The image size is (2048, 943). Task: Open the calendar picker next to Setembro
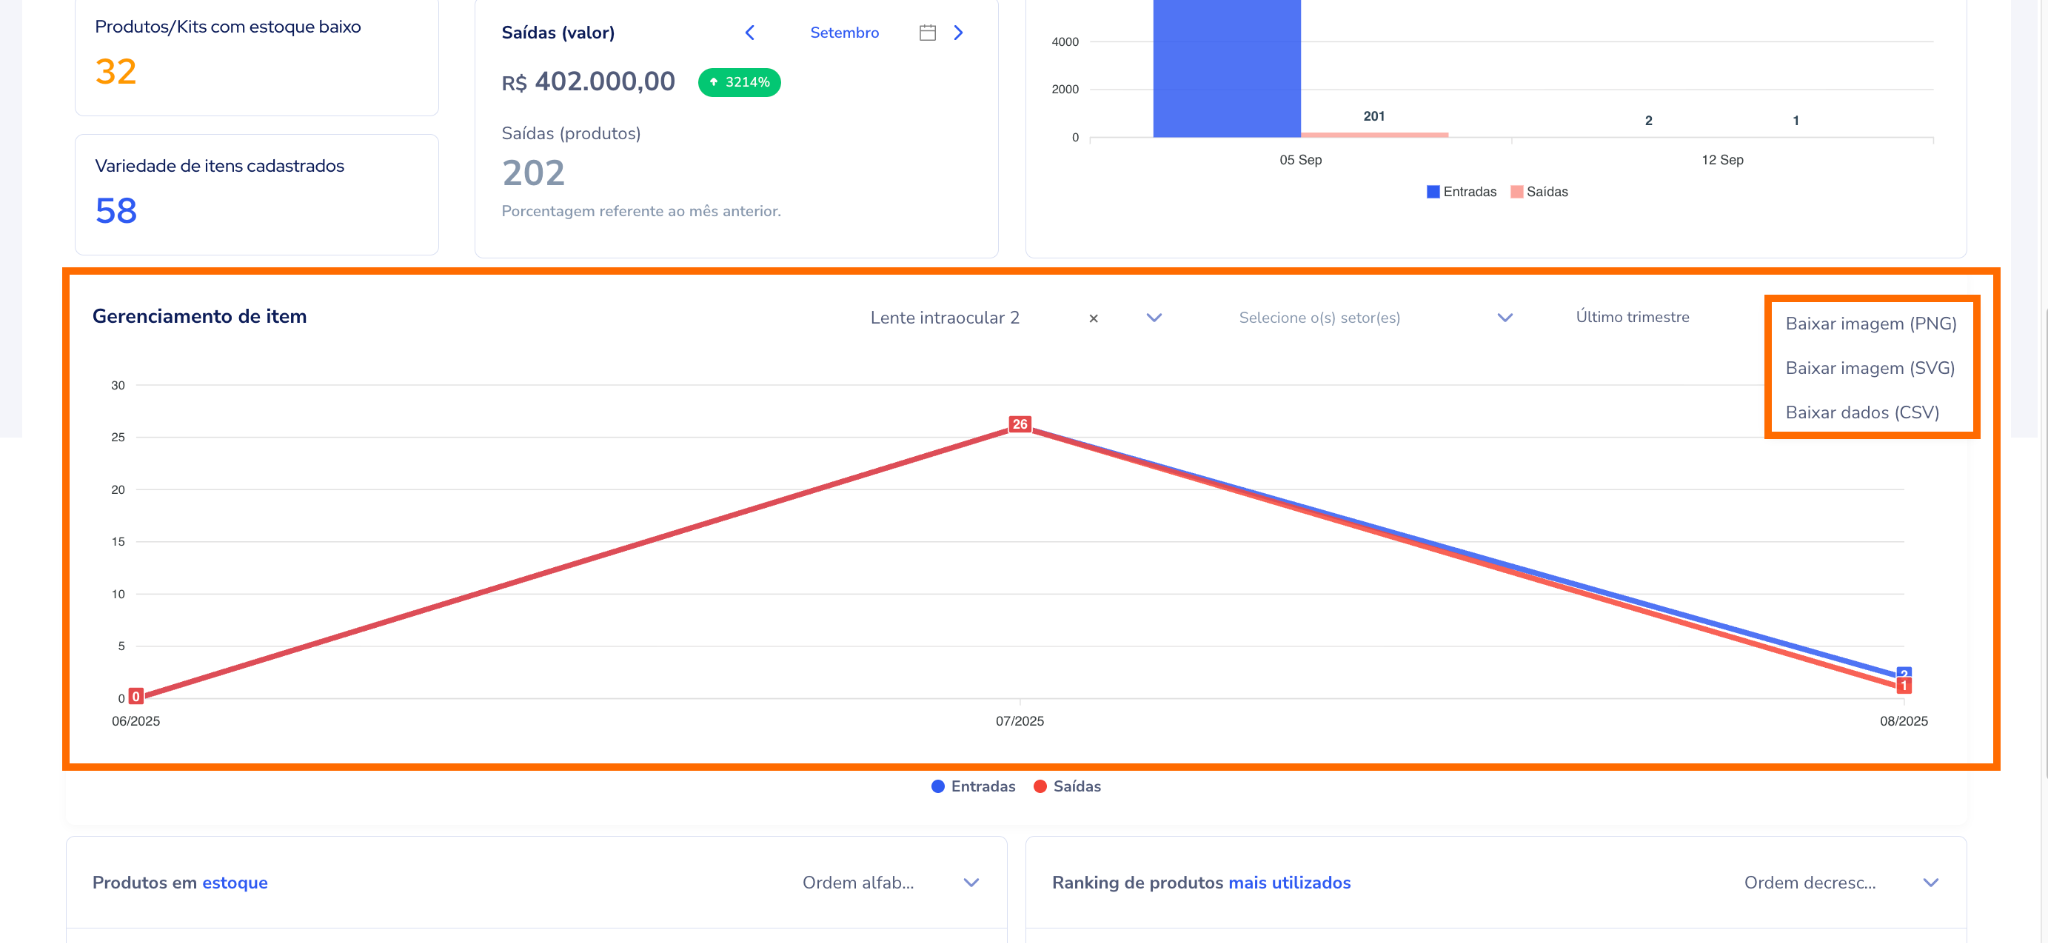click(x=927, y=33)
